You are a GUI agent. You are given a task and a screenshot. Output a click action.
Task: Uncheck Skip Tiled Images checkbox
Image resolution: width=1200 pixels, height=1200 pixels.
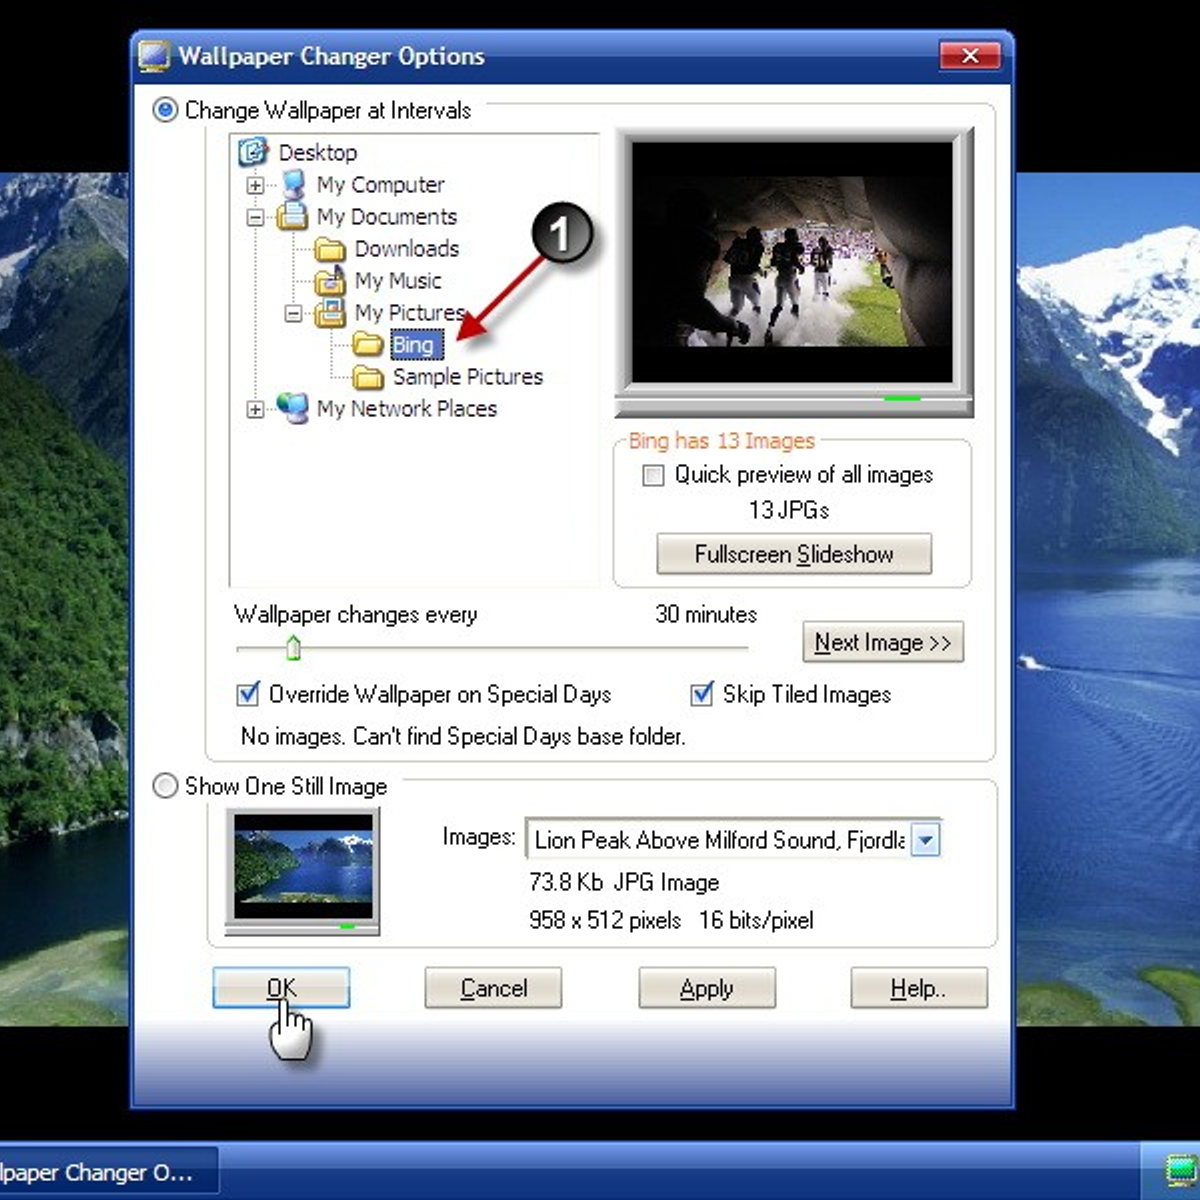click(x=702, y=694)
